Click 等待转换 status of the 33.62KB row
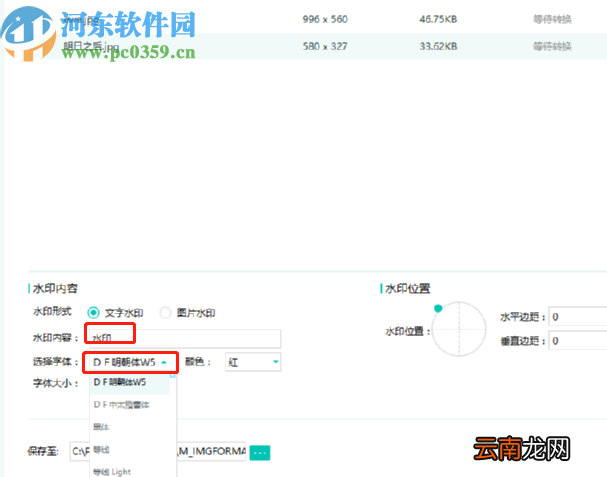Image resolution: width=607 pixels, height=477 pixels. click(x=552, y=46)
